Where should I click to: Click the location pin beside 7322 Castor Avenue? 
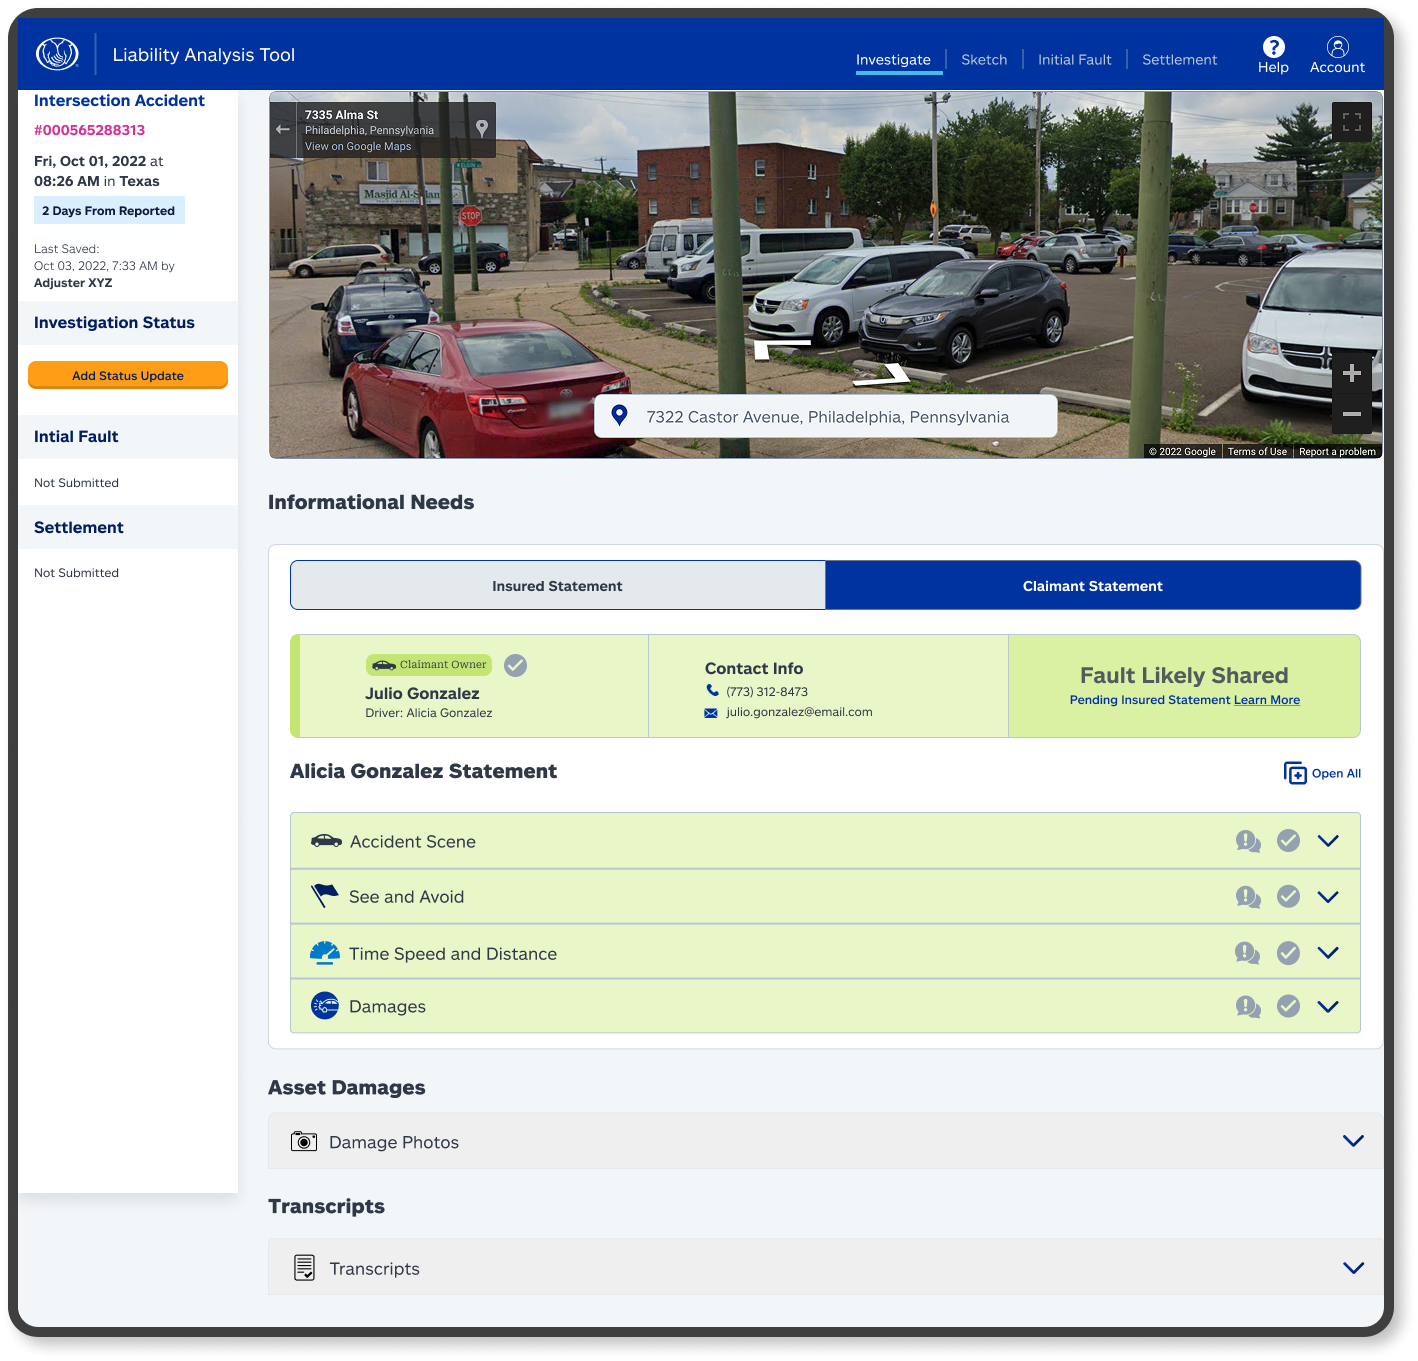[x=619, y=415]
